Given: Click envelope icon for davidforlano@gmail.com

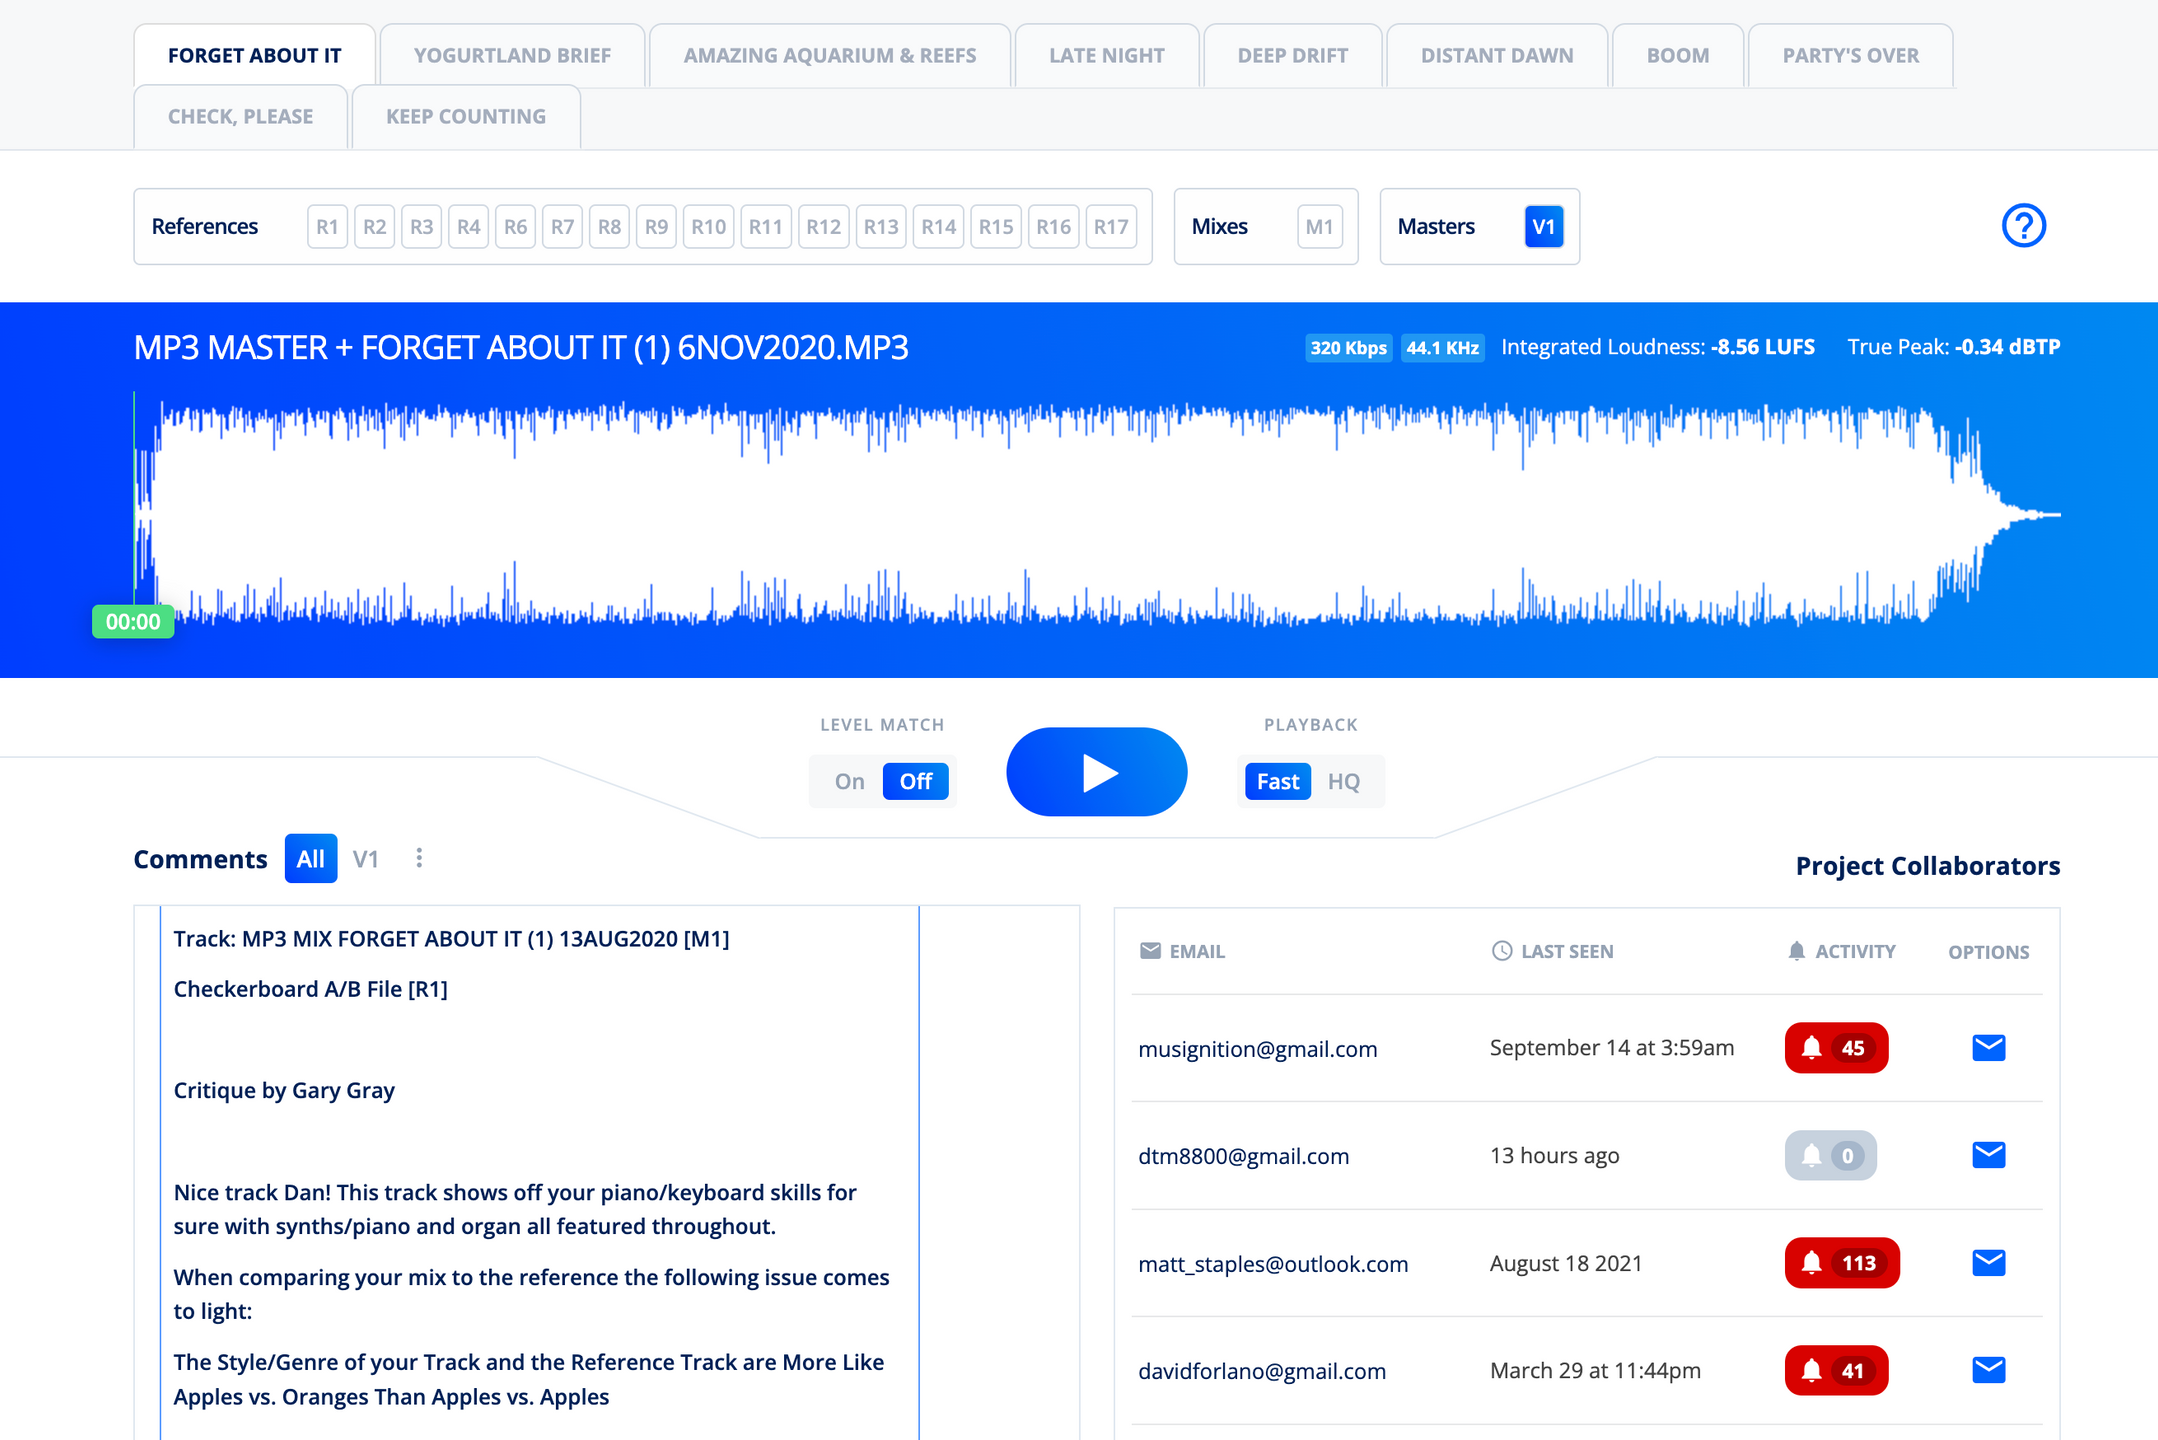Looking at the screenshot, I should click(x=1988, y=1370).
